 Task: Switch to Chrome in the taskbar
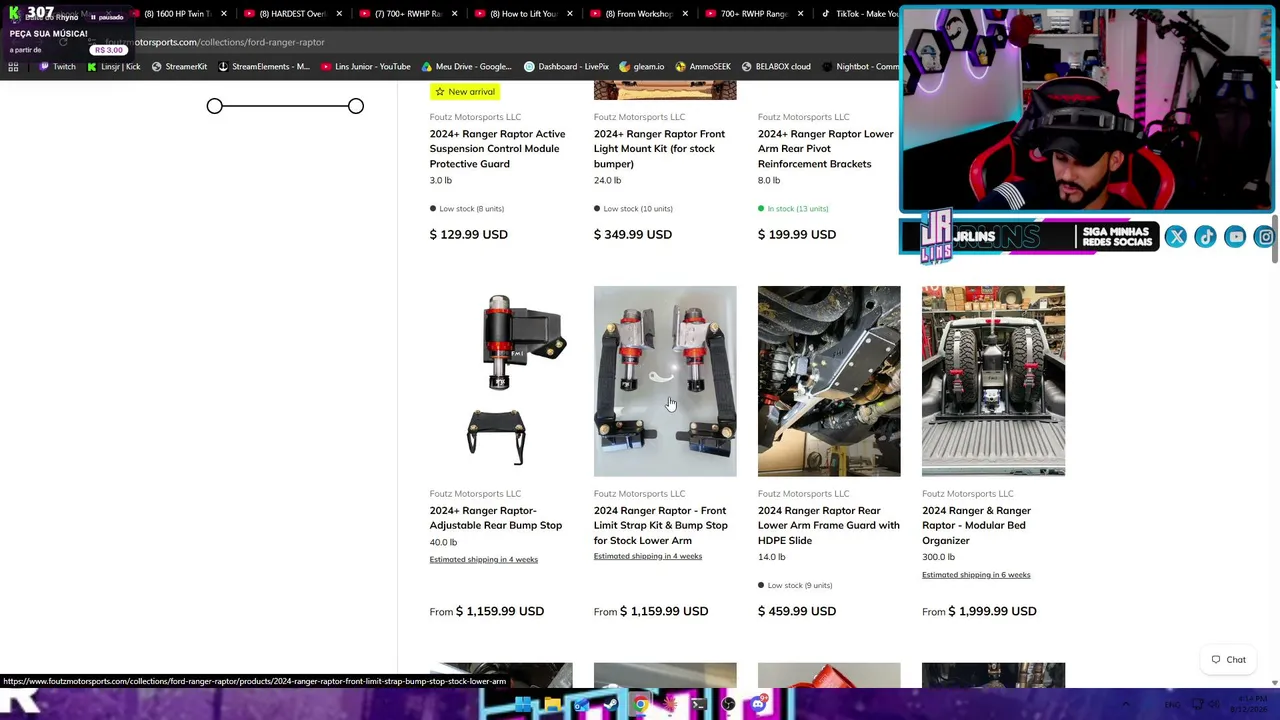(x=640, y=705)
